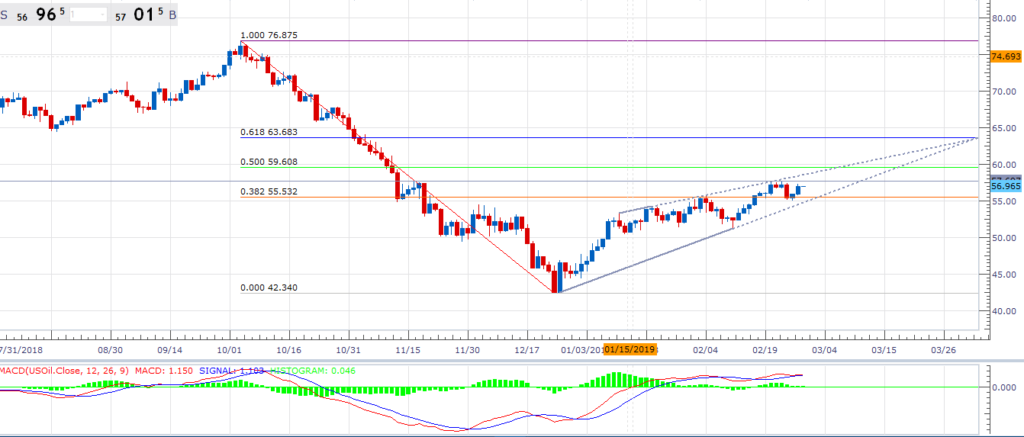Select the 0.000 Fibonacci level at 42.340
The width and height of the screenshot is (1024, 437).
point(269,287)
